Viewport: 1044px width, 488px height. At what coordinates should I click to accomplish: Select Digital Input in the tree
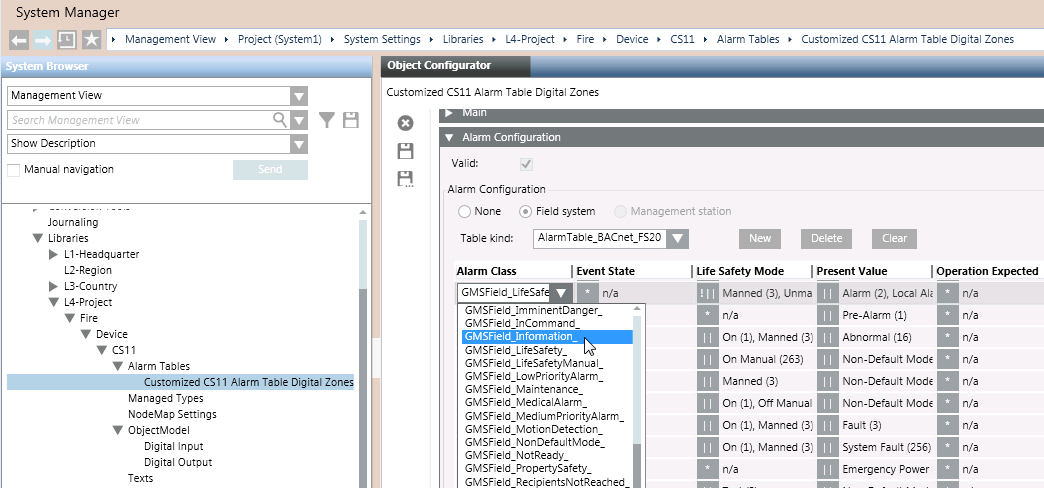pyautogui.click(x=173, y=446)
